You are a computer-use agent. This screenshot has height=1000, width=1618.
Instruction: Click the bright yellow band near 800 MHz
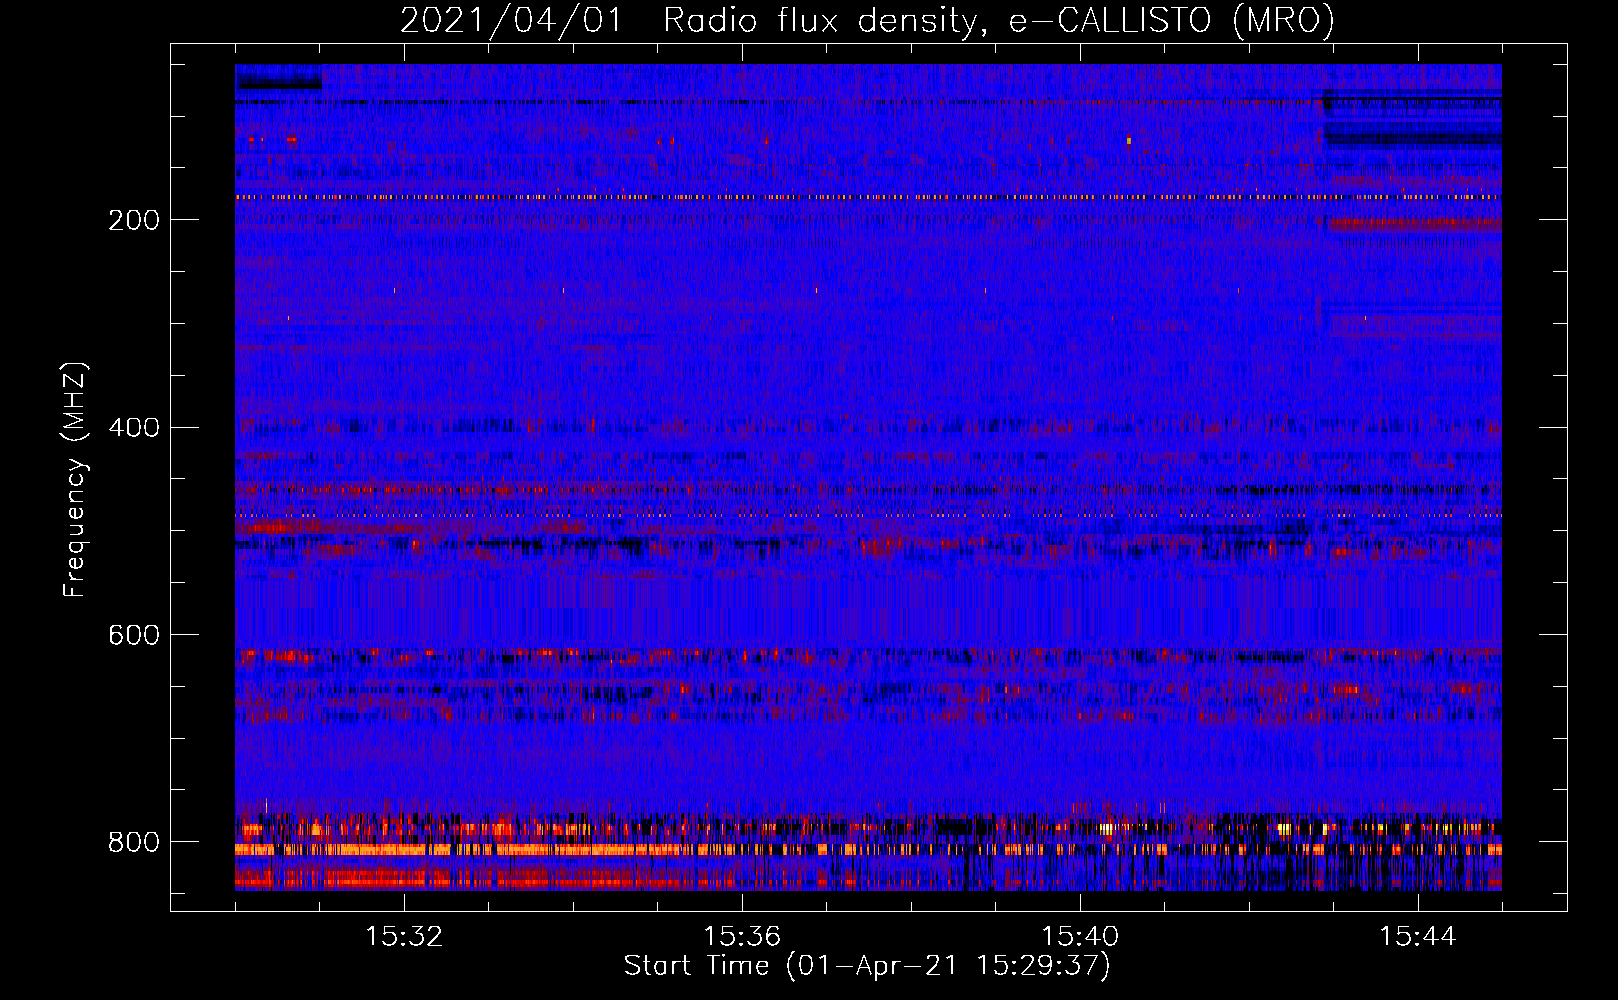pos(868,849)
